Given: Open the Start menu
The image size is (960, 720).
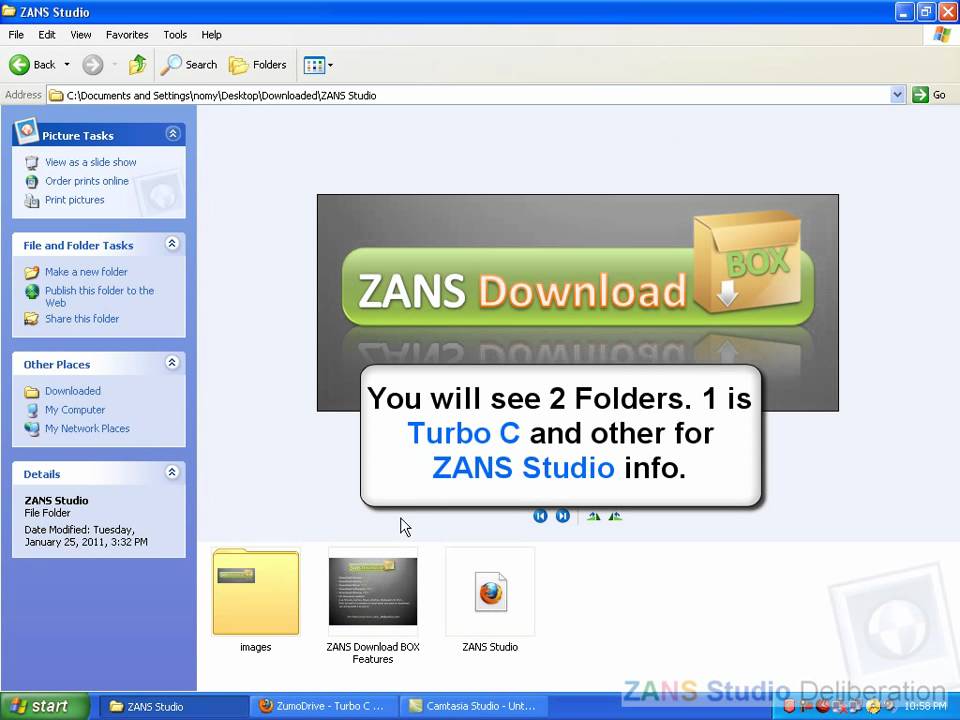Looking at the screenshot, I should click(x=45, y=706).
